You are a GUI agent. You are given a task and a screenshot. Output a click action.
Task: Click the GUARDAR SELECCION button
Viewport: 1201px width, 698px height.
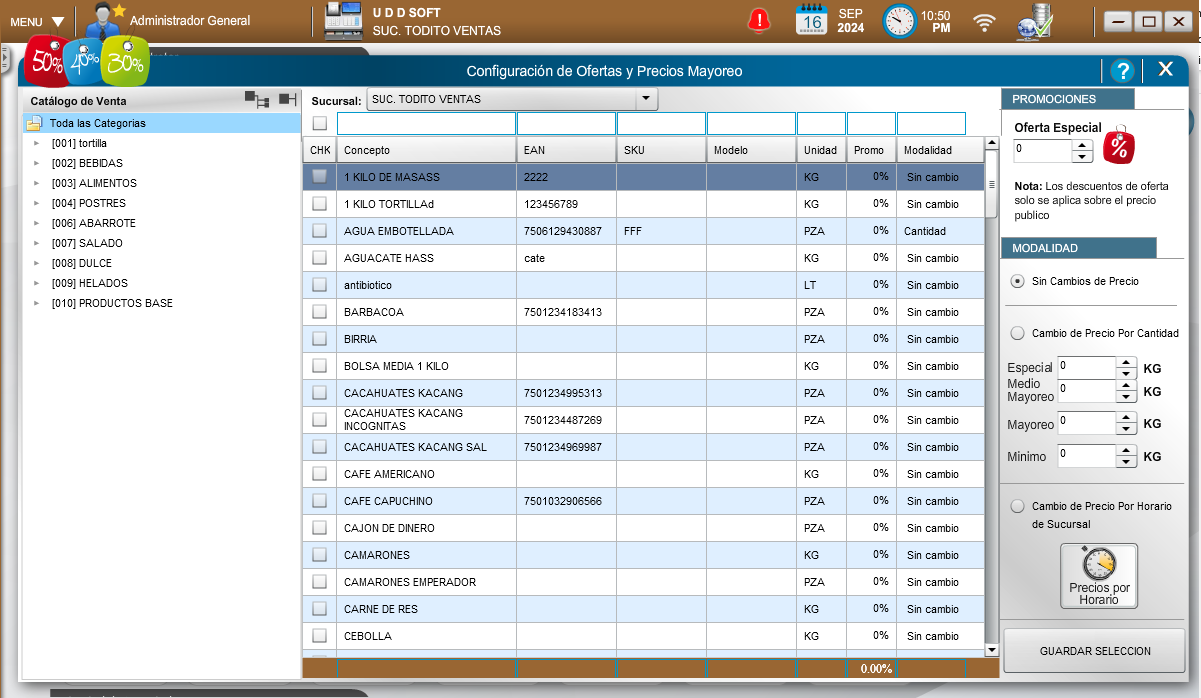[1094, 651]
